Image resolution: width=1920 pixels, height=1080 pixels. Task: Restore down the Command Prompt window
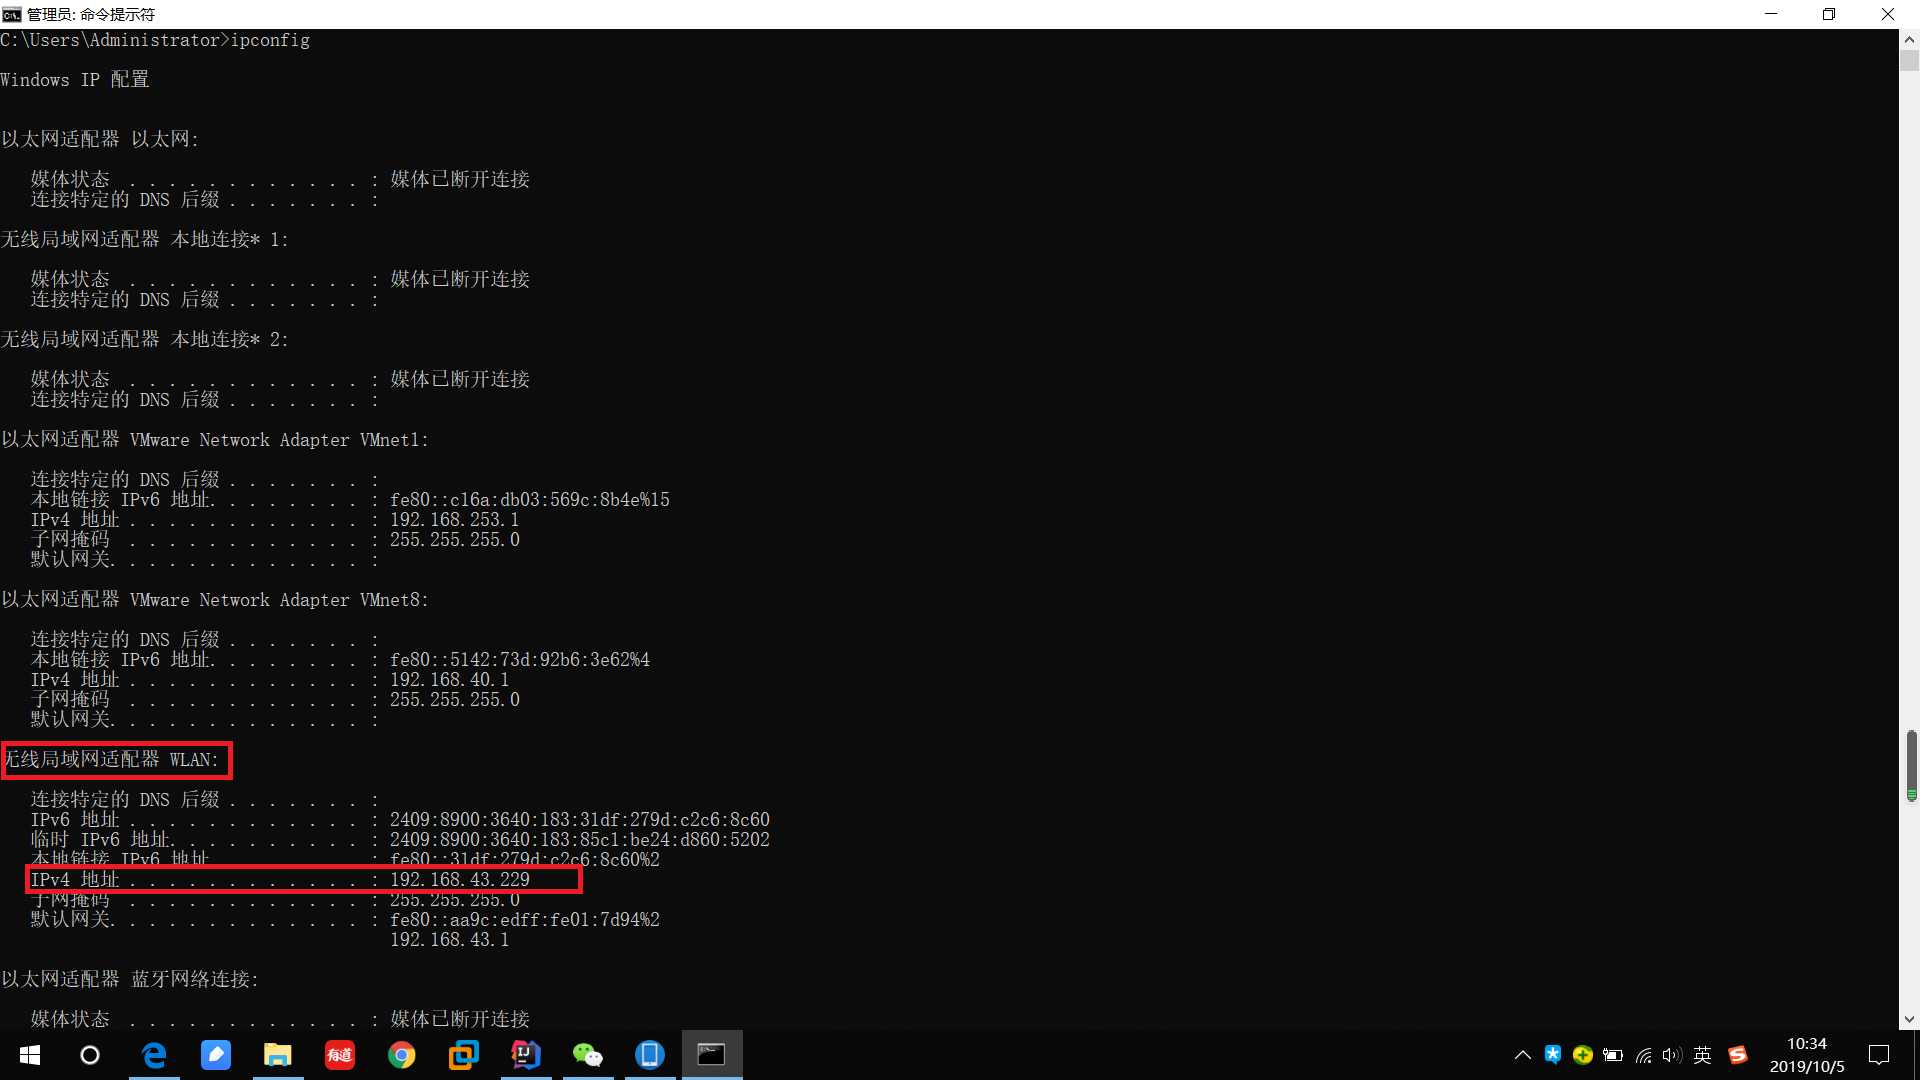(x=1829, y=14)
